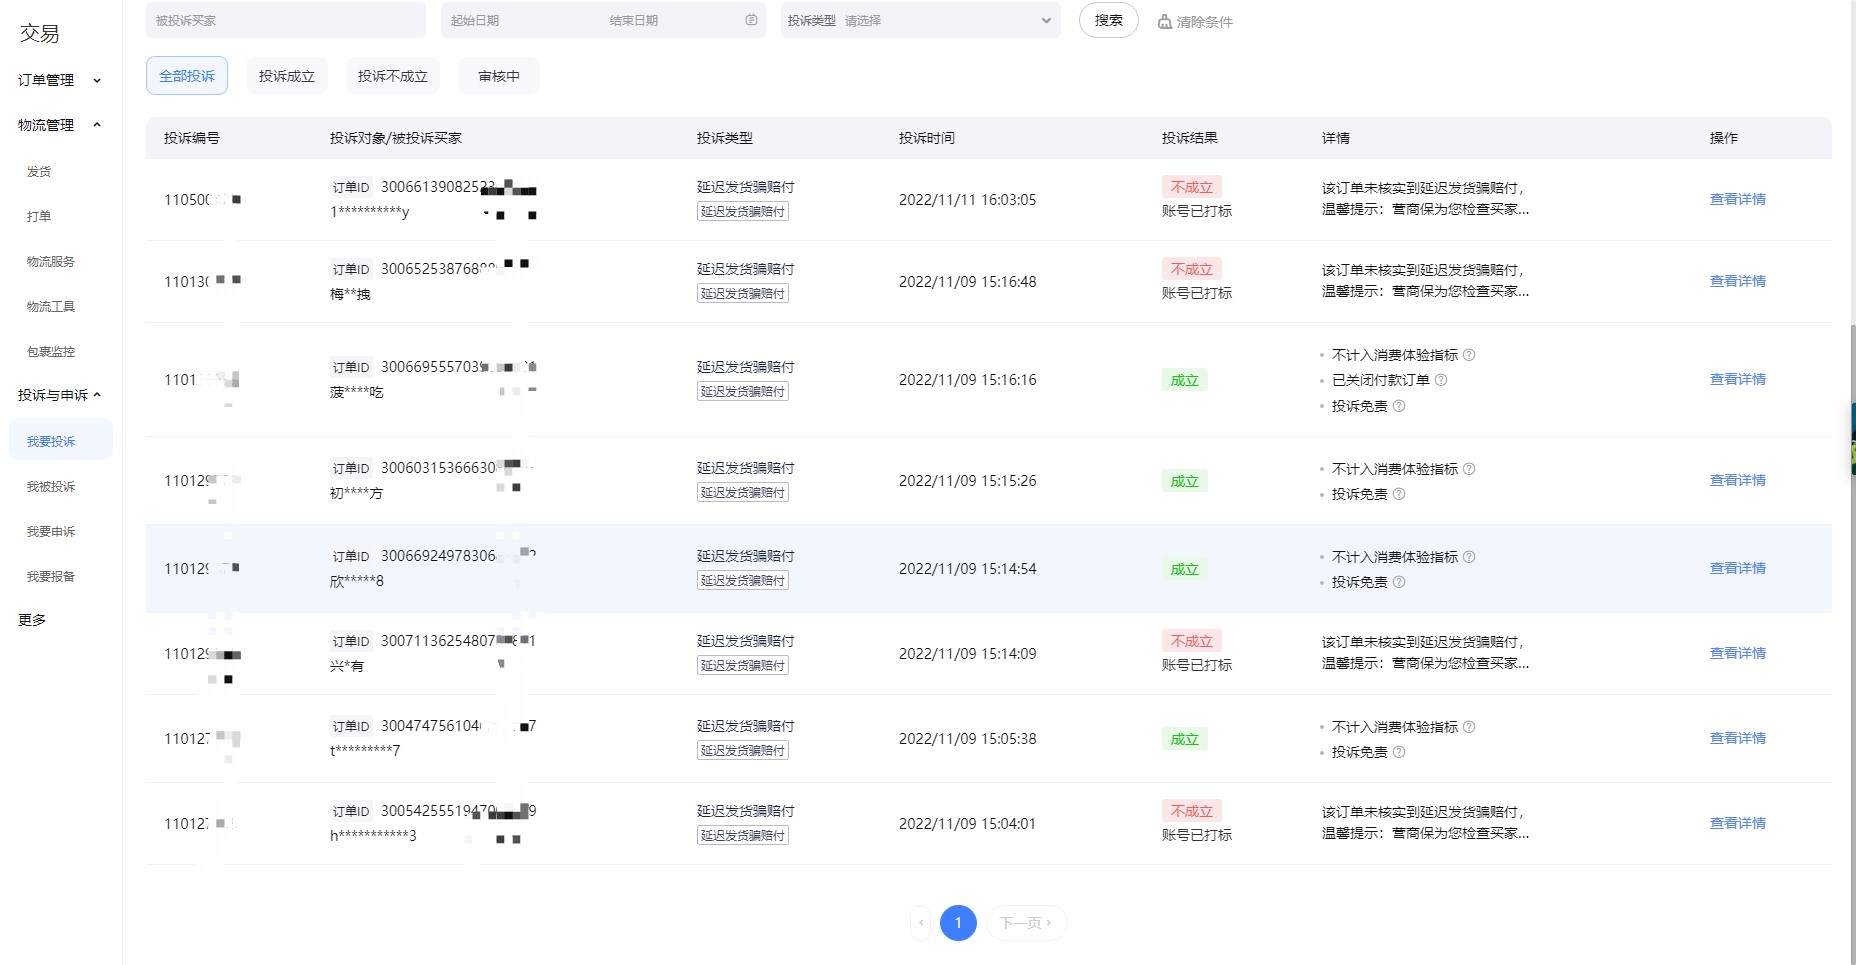Open the 投诉类型 dropdown selector
The height and width of the screenshot is (965, 1856).
coord(918,19)
